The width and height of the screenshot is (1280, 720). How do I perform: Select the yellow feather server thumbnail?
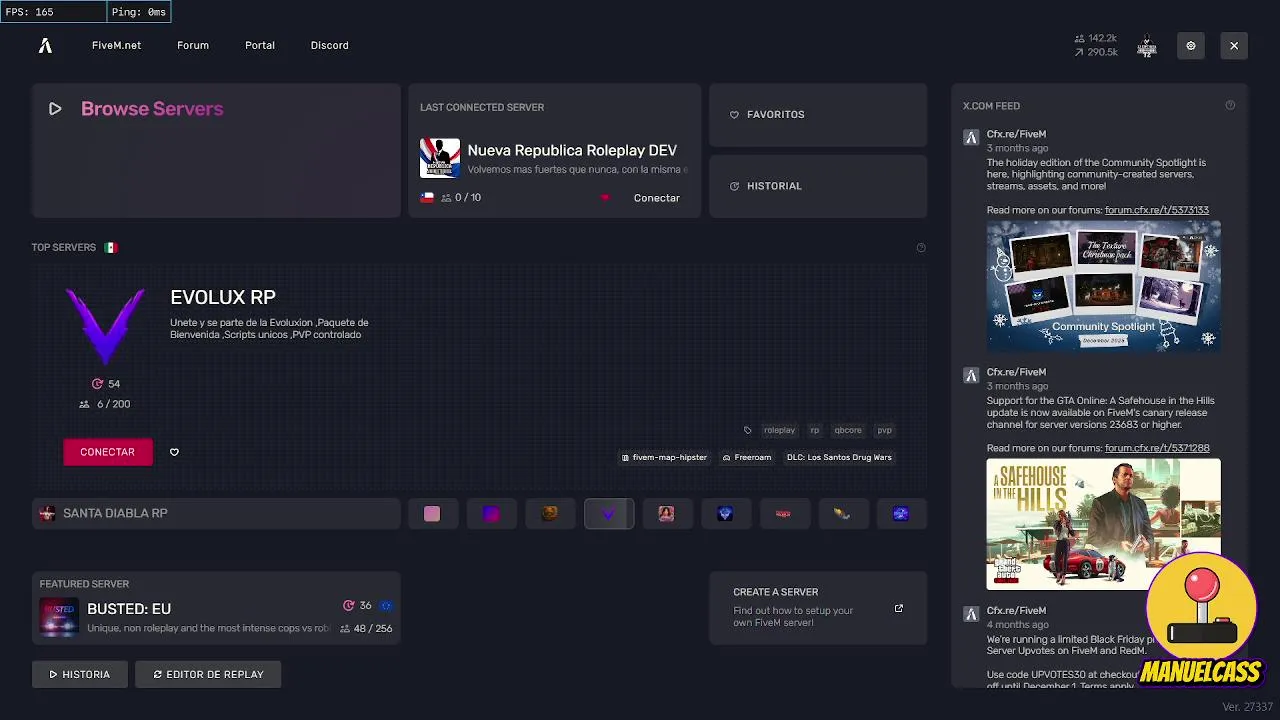click(x=843, y=514)
